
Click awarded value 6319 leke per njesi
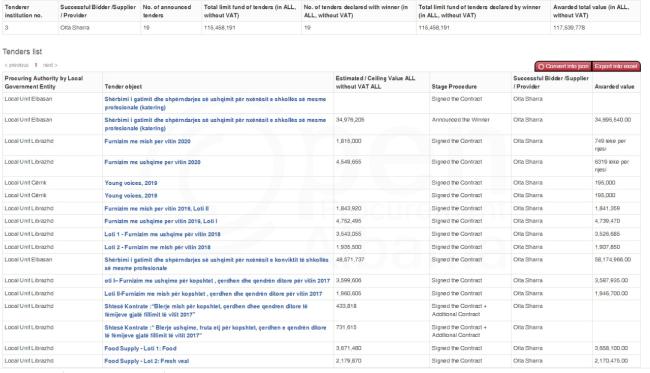pyautogui.click(x=611, y=166)
